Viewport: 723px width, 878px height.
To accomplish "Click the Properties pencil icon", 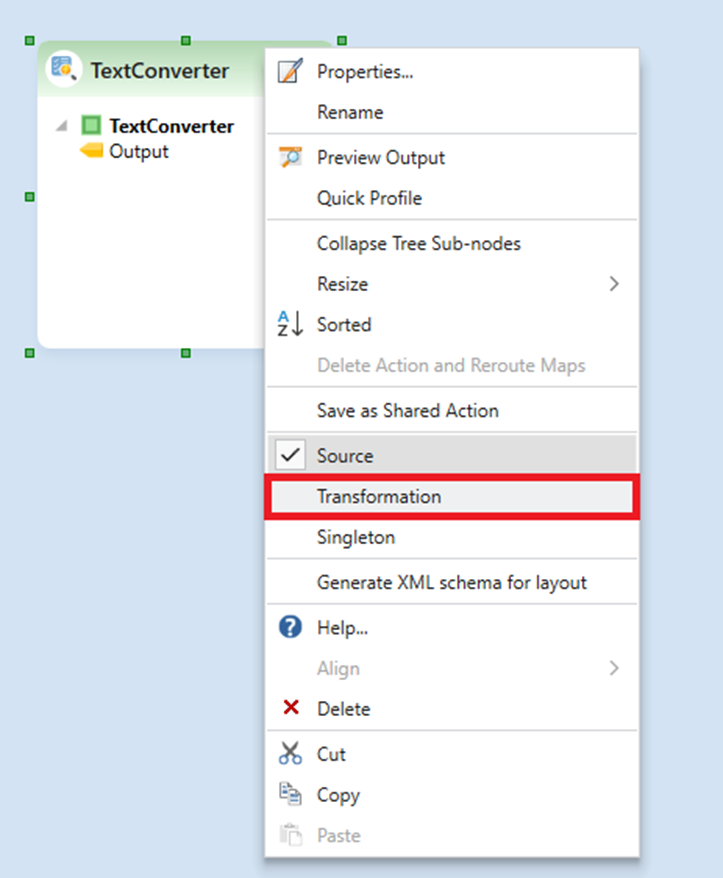I will coord(290,72).
